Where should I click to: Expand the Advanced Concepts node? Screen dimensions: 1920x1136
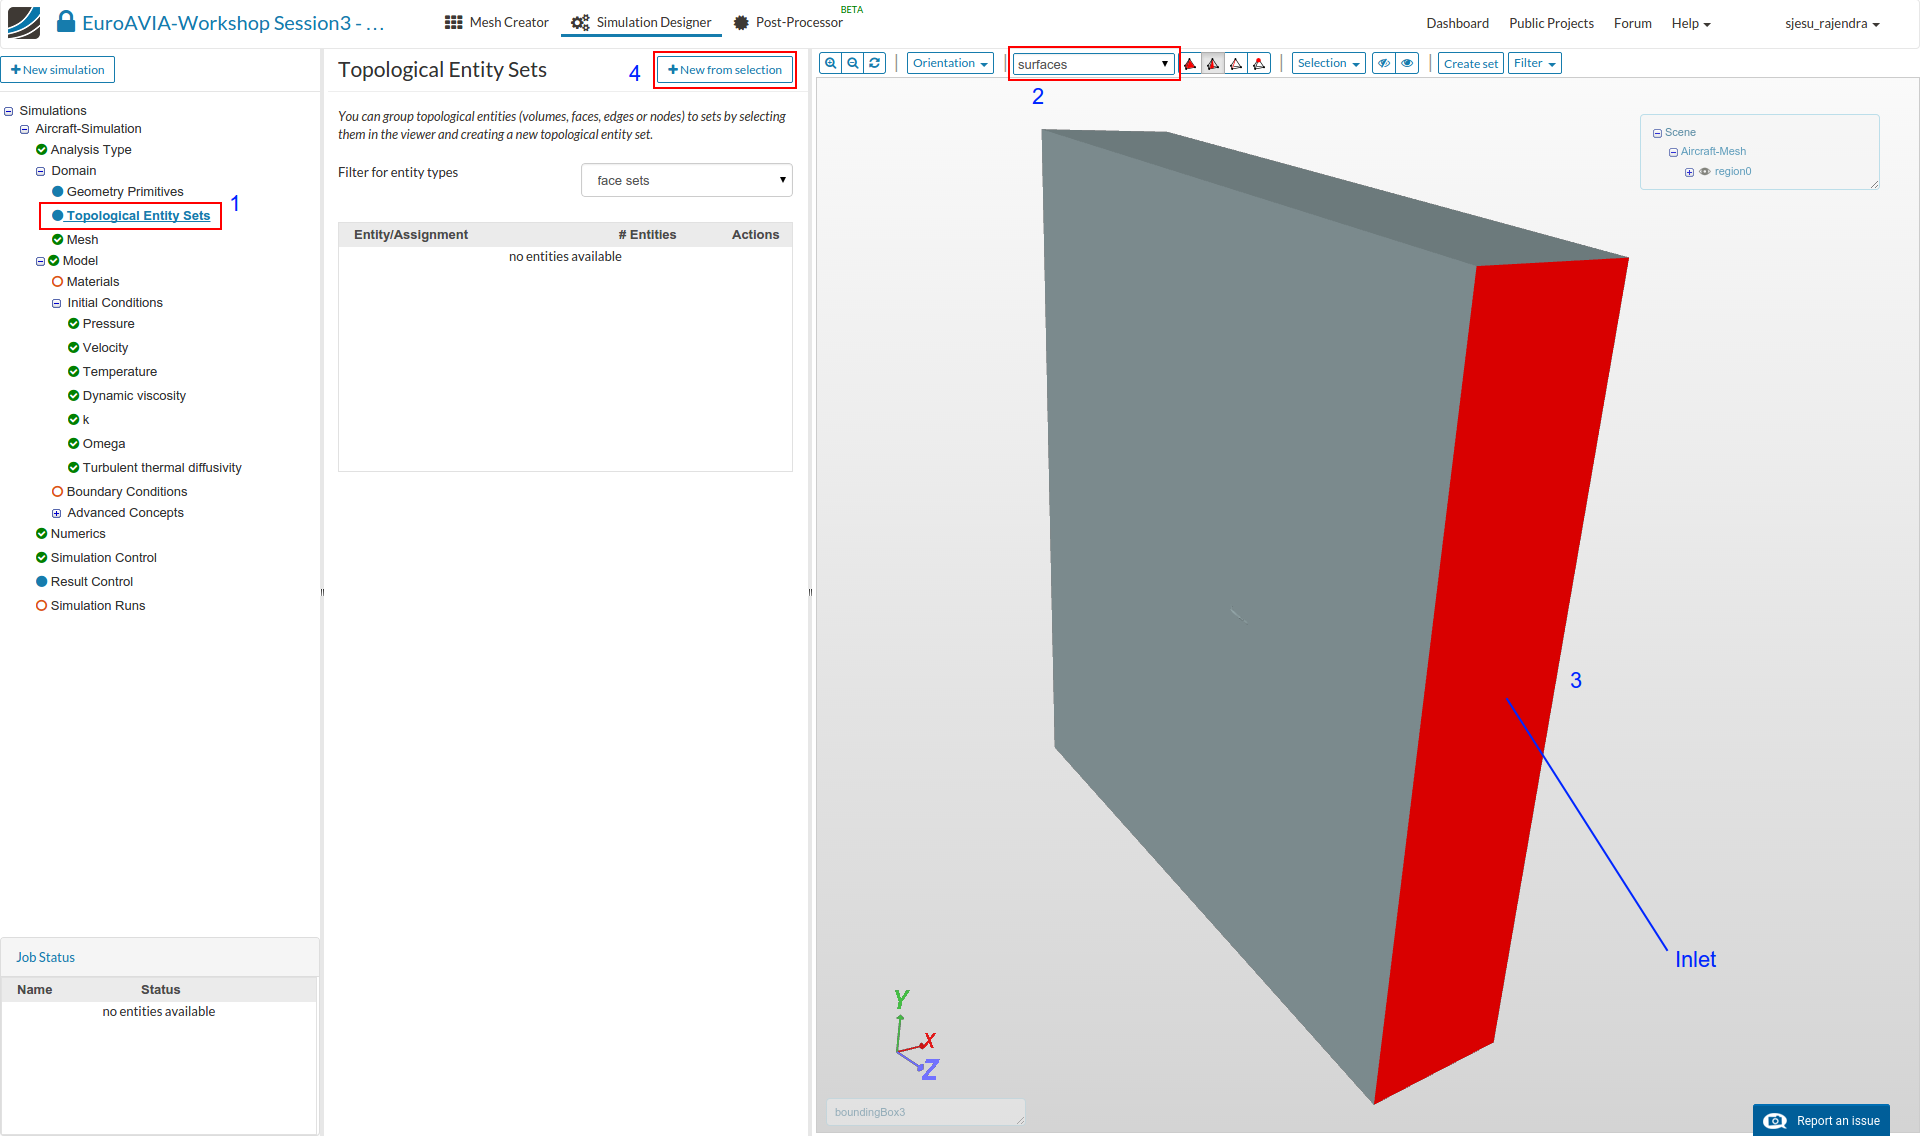pos(57,513)
